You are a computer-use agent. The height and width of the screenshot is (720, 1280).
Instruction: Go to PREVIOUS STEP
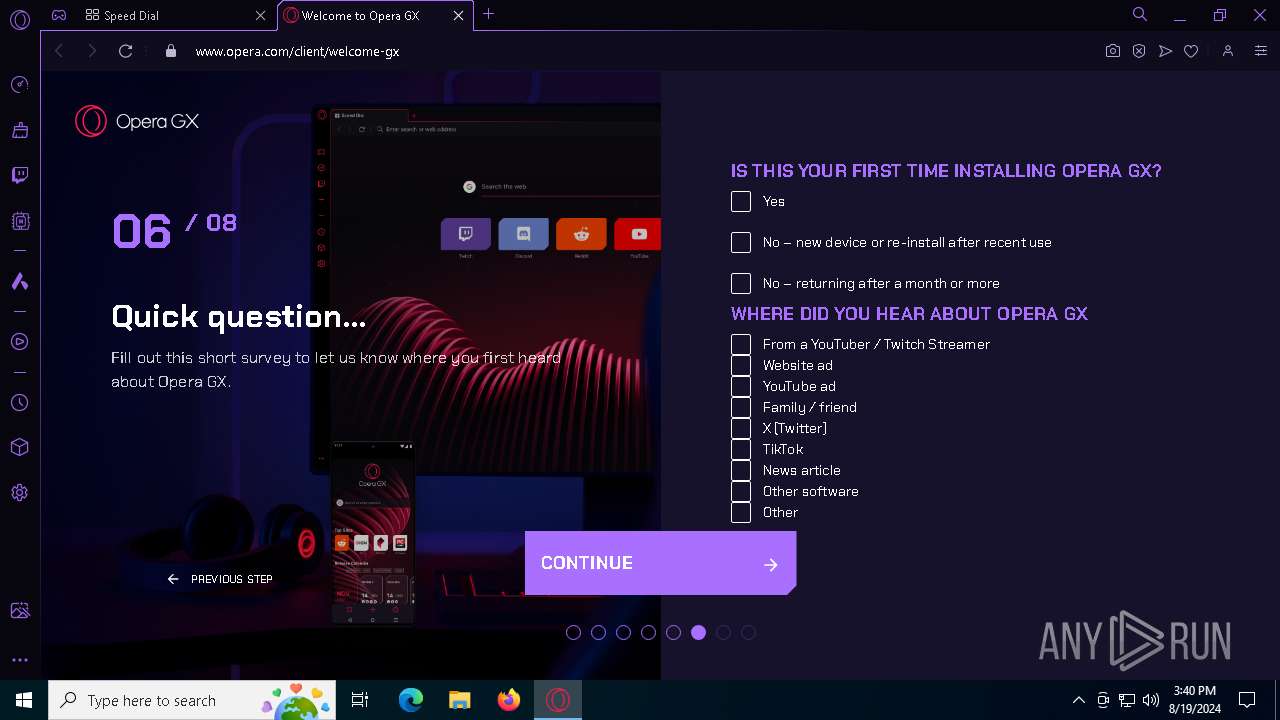pos(220,579)
